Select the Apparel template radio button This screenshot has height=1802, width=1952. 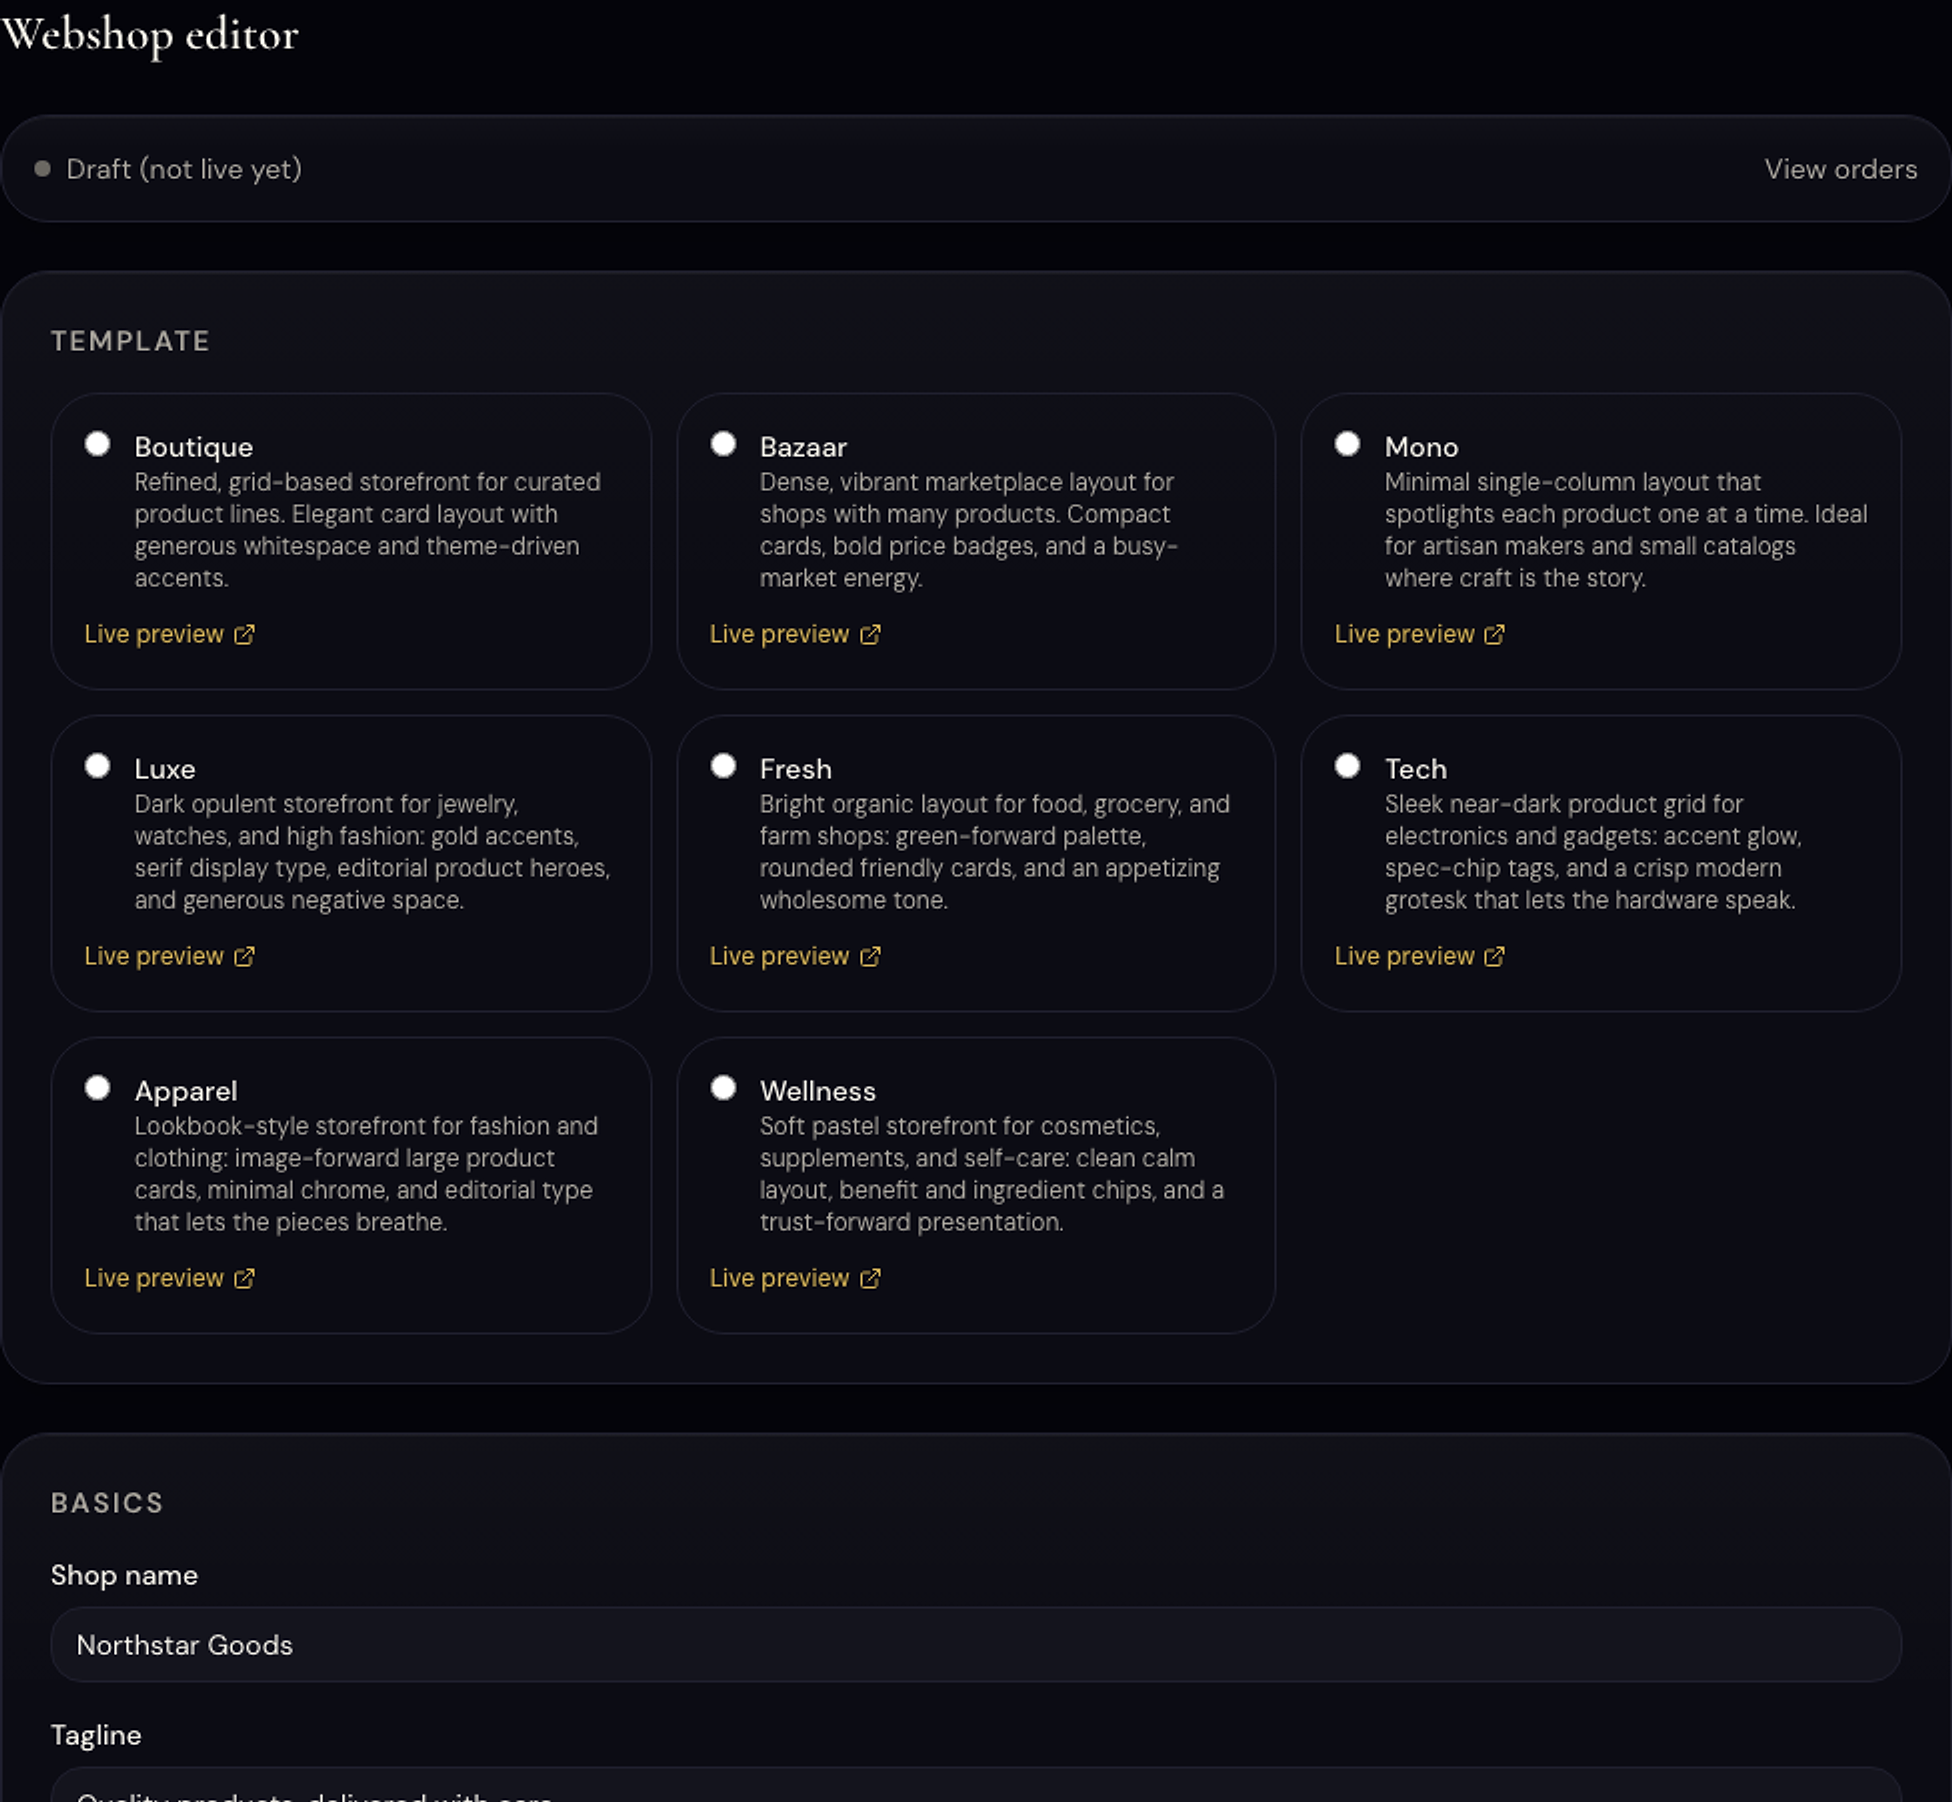(x=97, y=1088)
